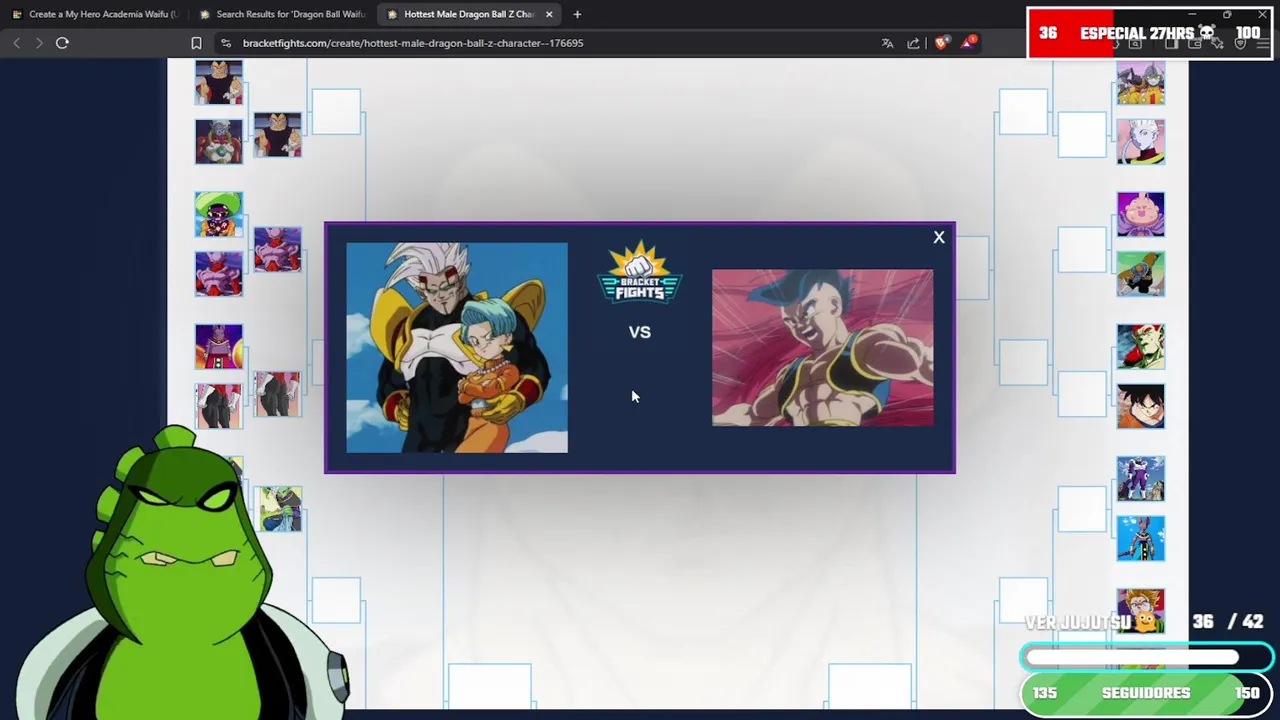Image resolution: width=1280 pixels, height=720 pixels.
Task: Bookmark this page
Action: [x=196, y=43]
